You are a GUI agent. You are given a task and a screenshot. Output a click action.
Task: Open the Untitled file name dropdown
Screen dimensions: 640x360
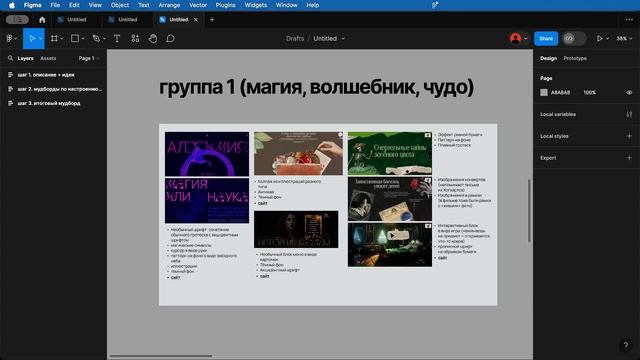[x=343, y=38]
